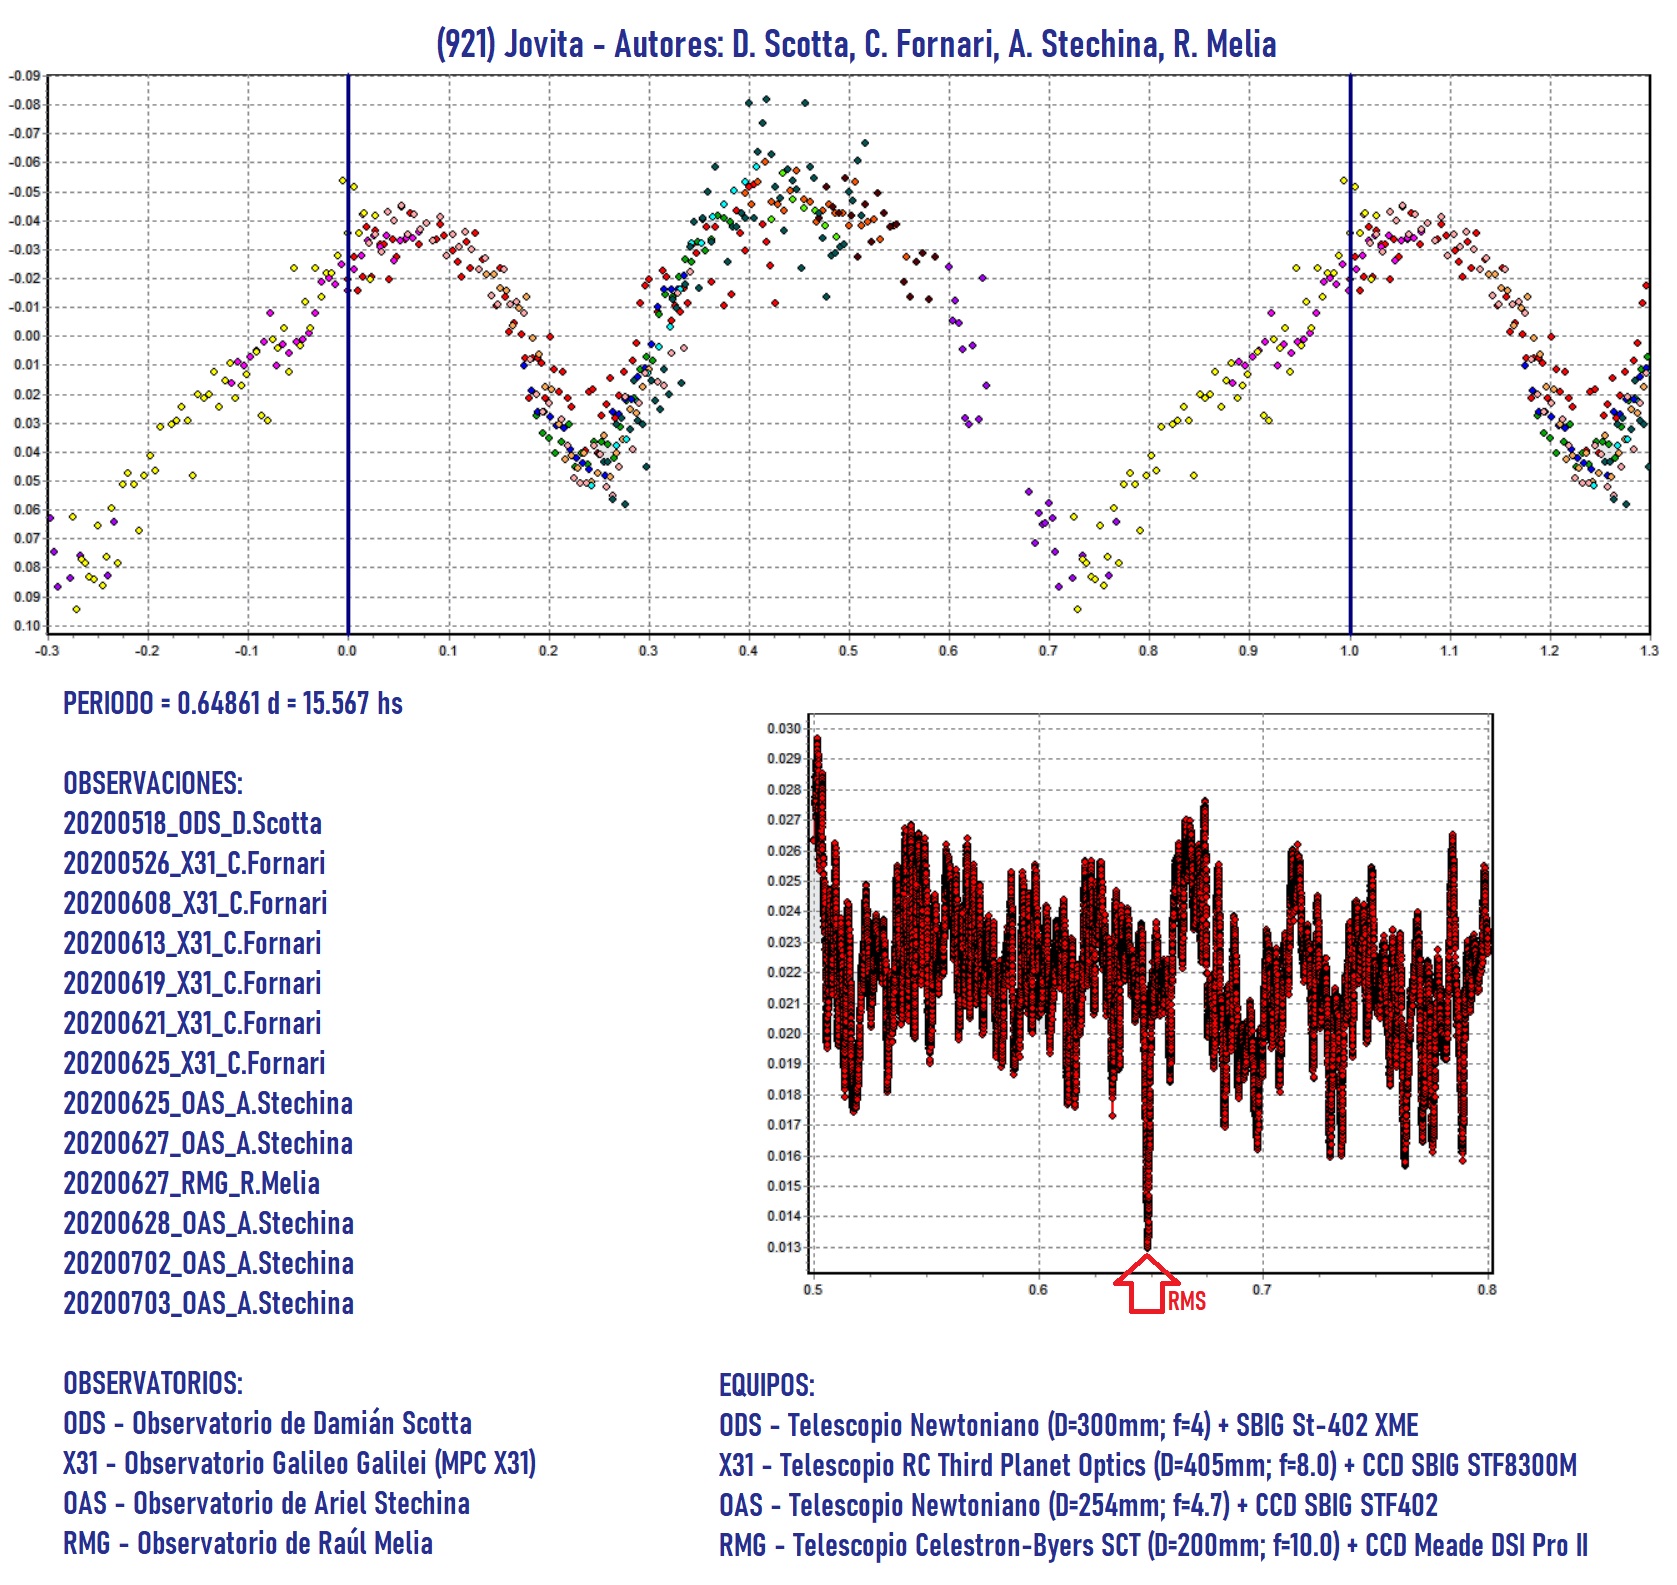Click the '0.00' magnitude axis label
The image size is (1677, 1585).
pyautogui.click(x=27, y=336)
